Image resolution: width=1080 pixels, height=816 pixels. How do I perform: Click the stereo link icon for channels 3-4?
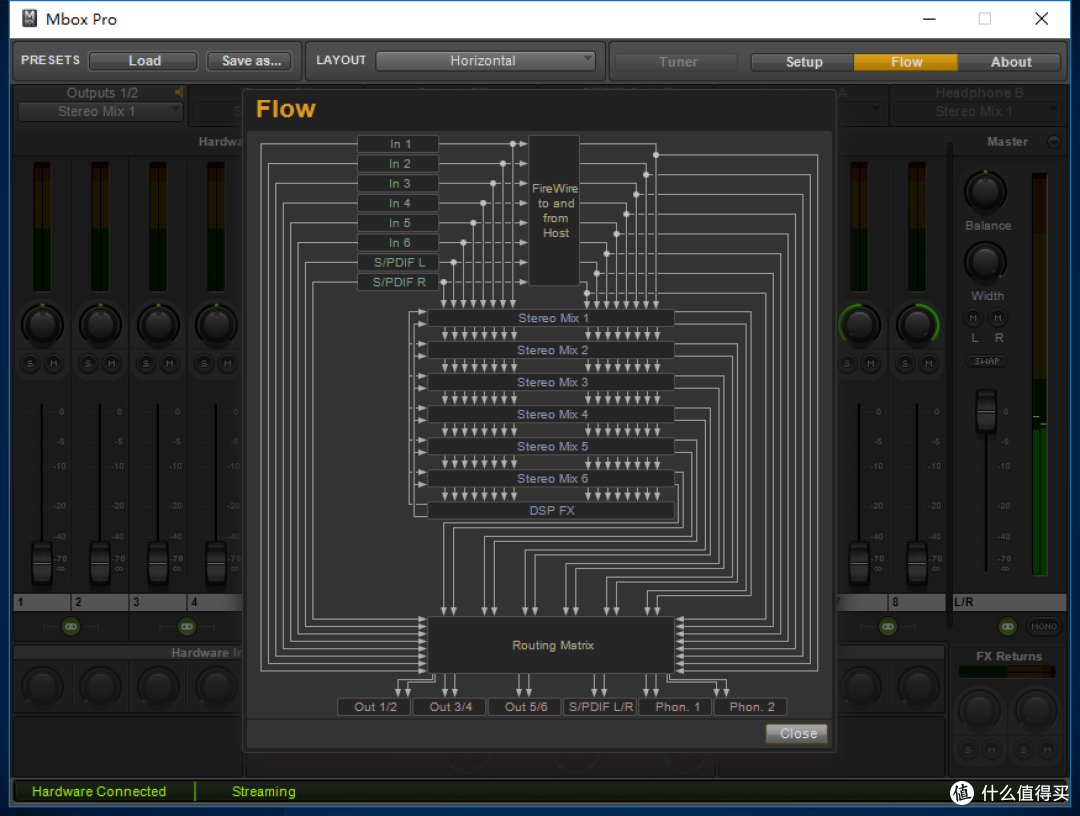tap(187, 627)
